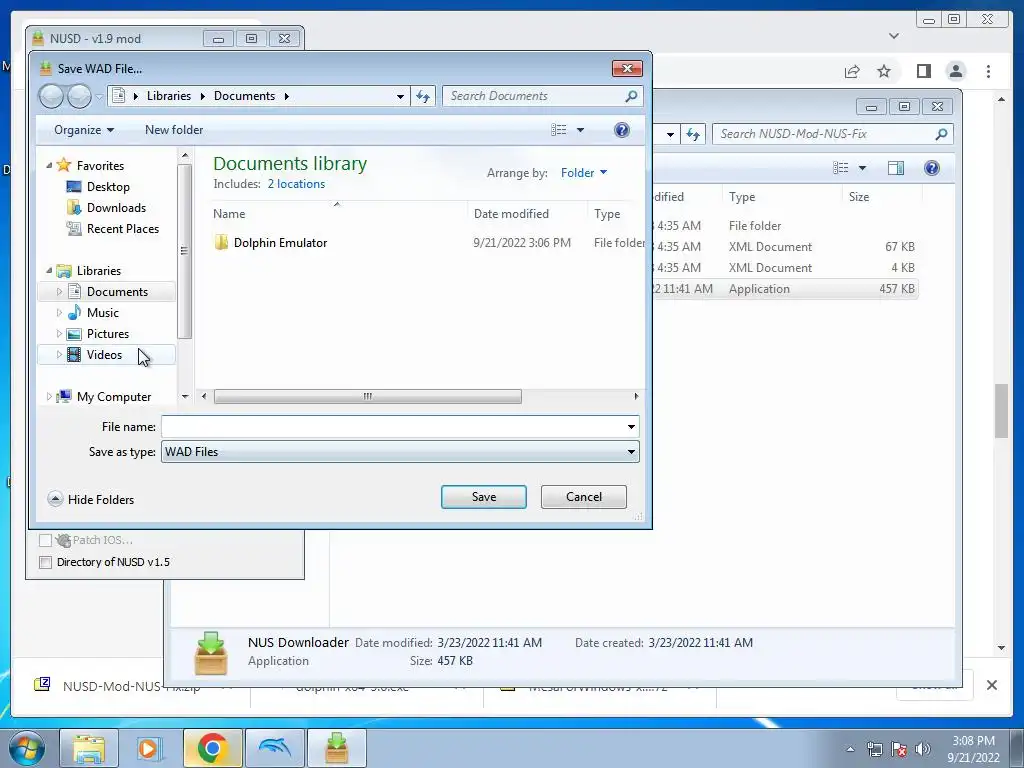The image size is (1024, 768).
Task: Click the navigation pane vertical scrollbar
Action: click(185, 251)
